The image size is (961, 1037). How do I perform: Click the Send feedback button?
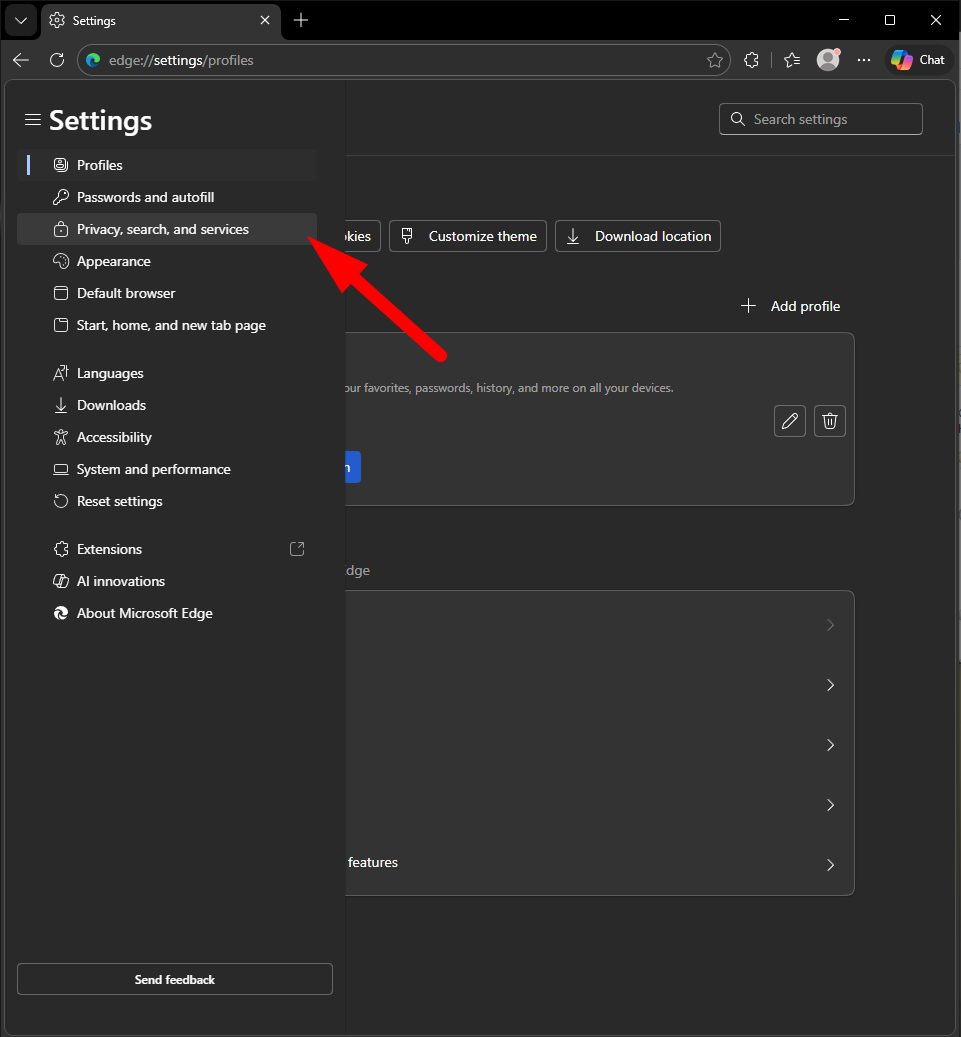(x=175, y=979)
